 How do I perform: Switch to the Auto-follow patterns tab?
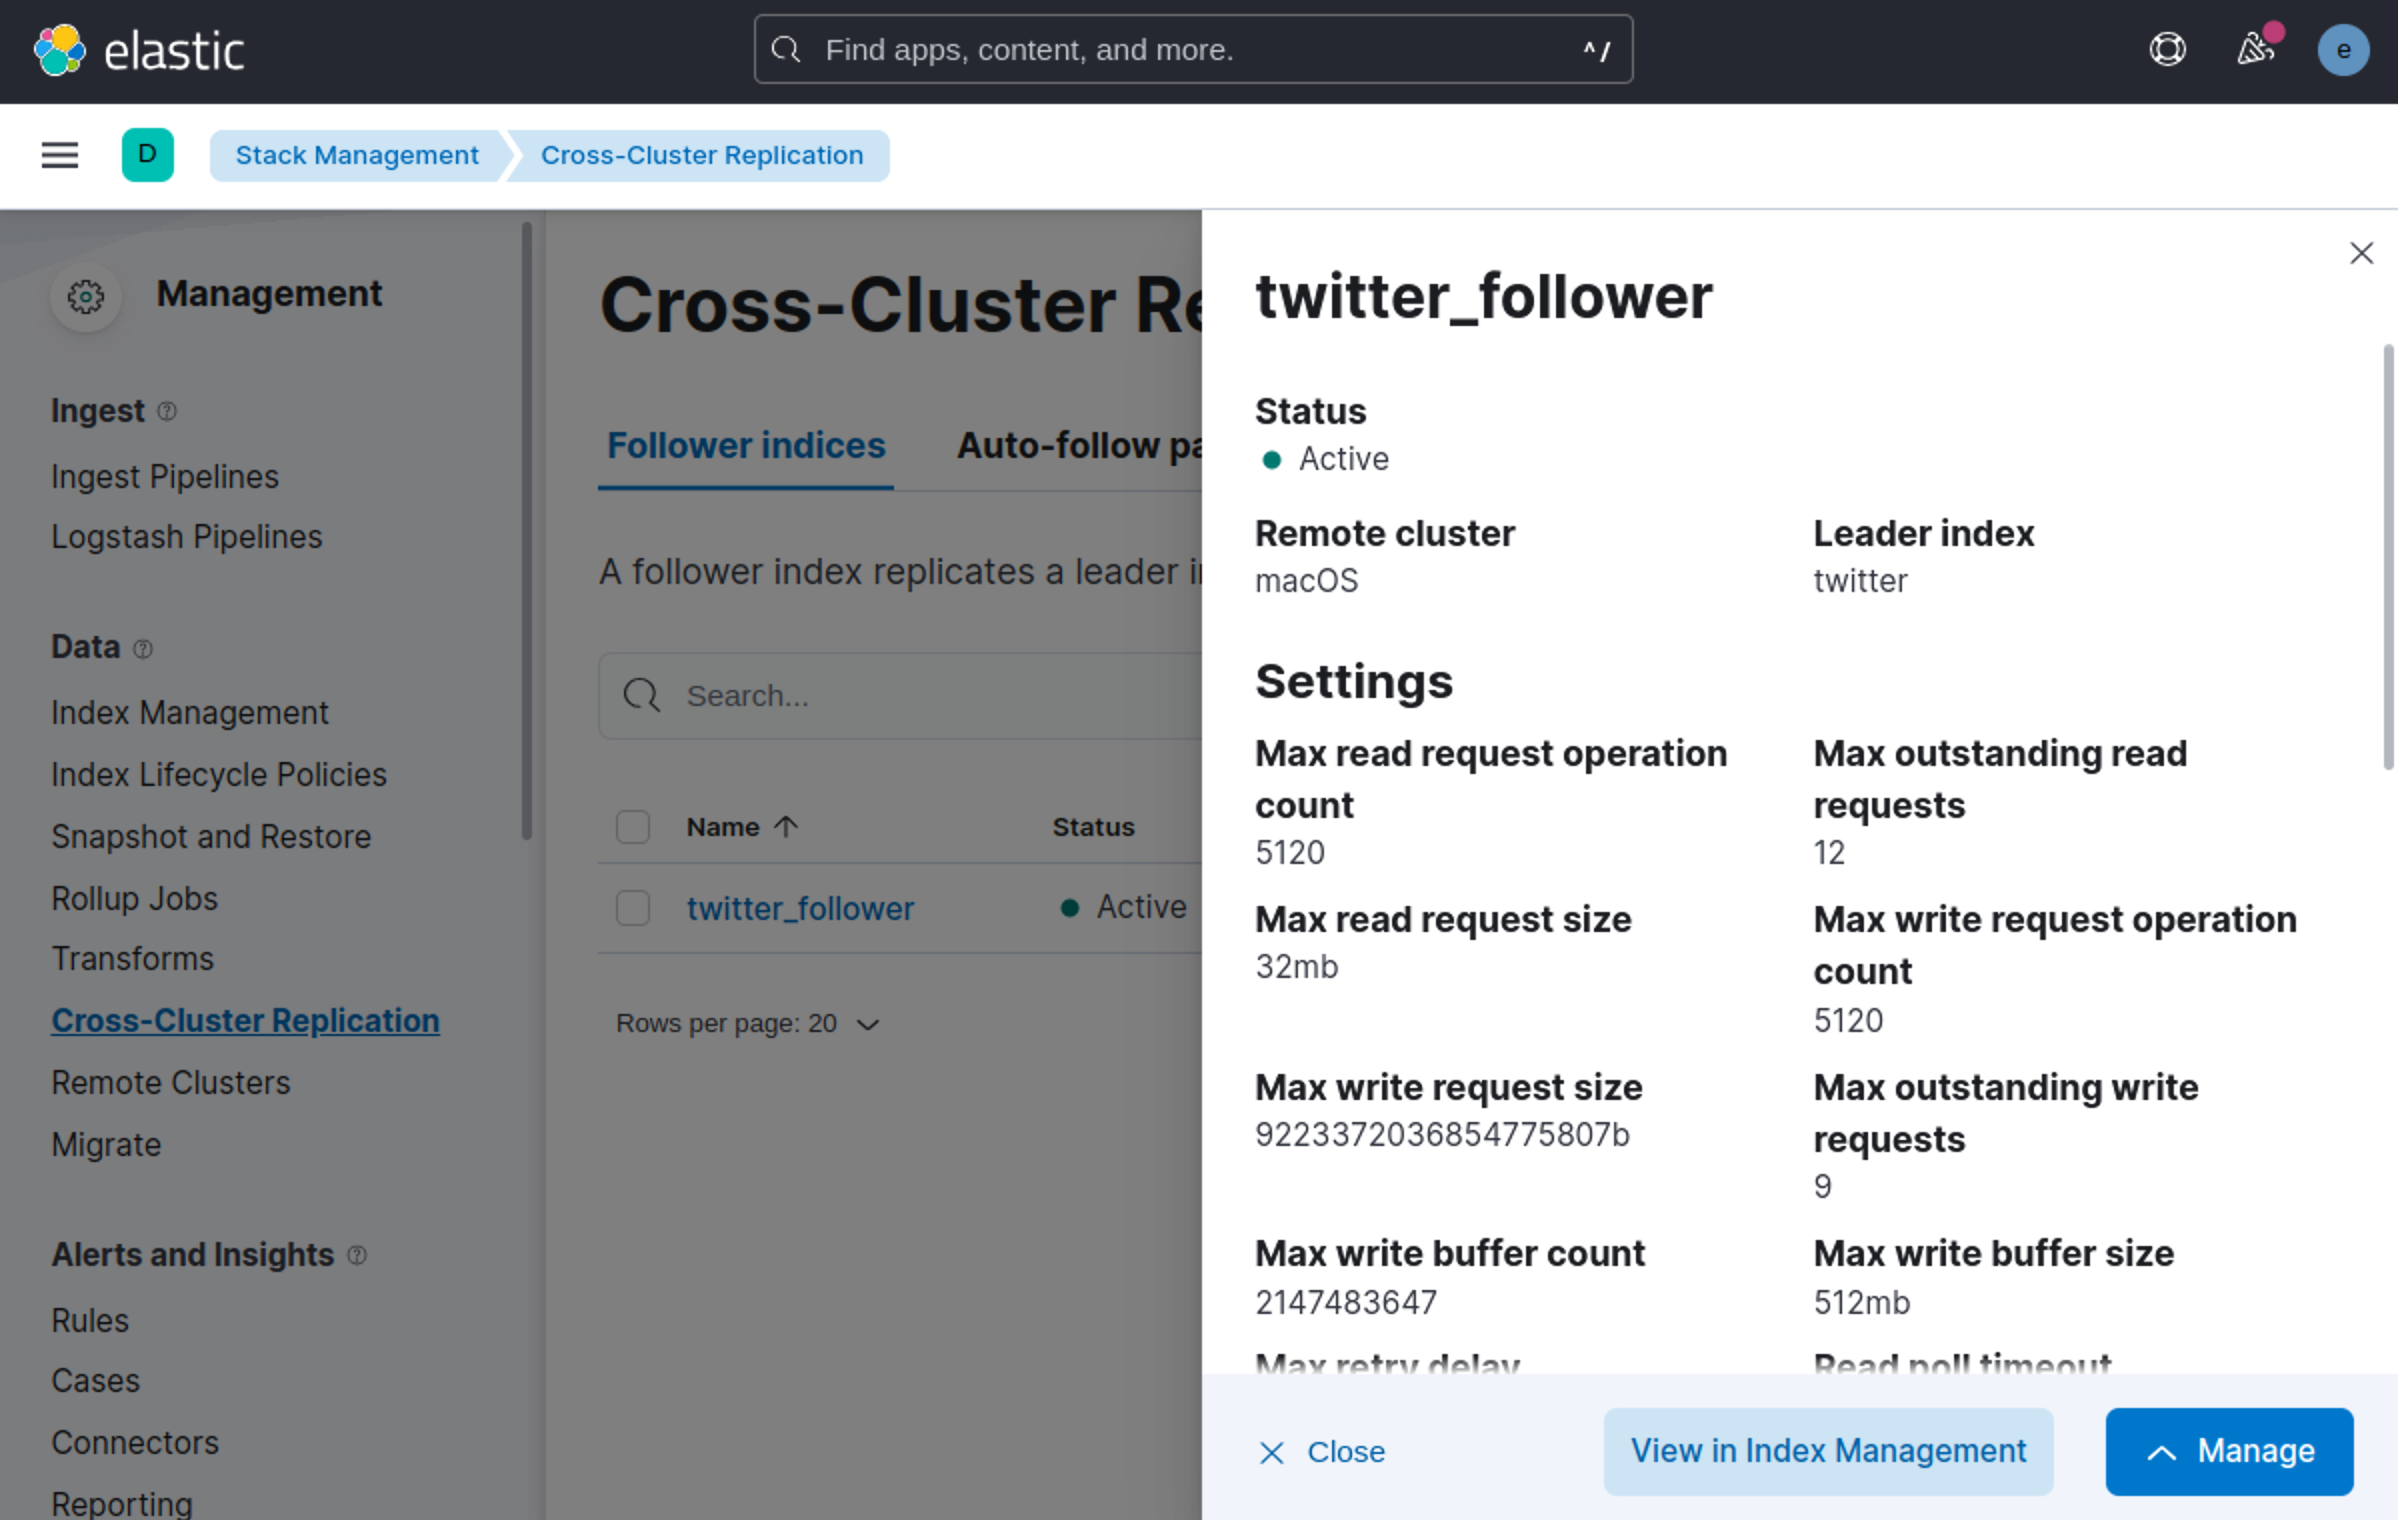1080,446
